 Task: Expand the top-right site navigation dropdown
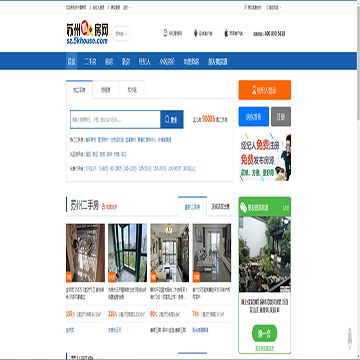click(274, 7)
